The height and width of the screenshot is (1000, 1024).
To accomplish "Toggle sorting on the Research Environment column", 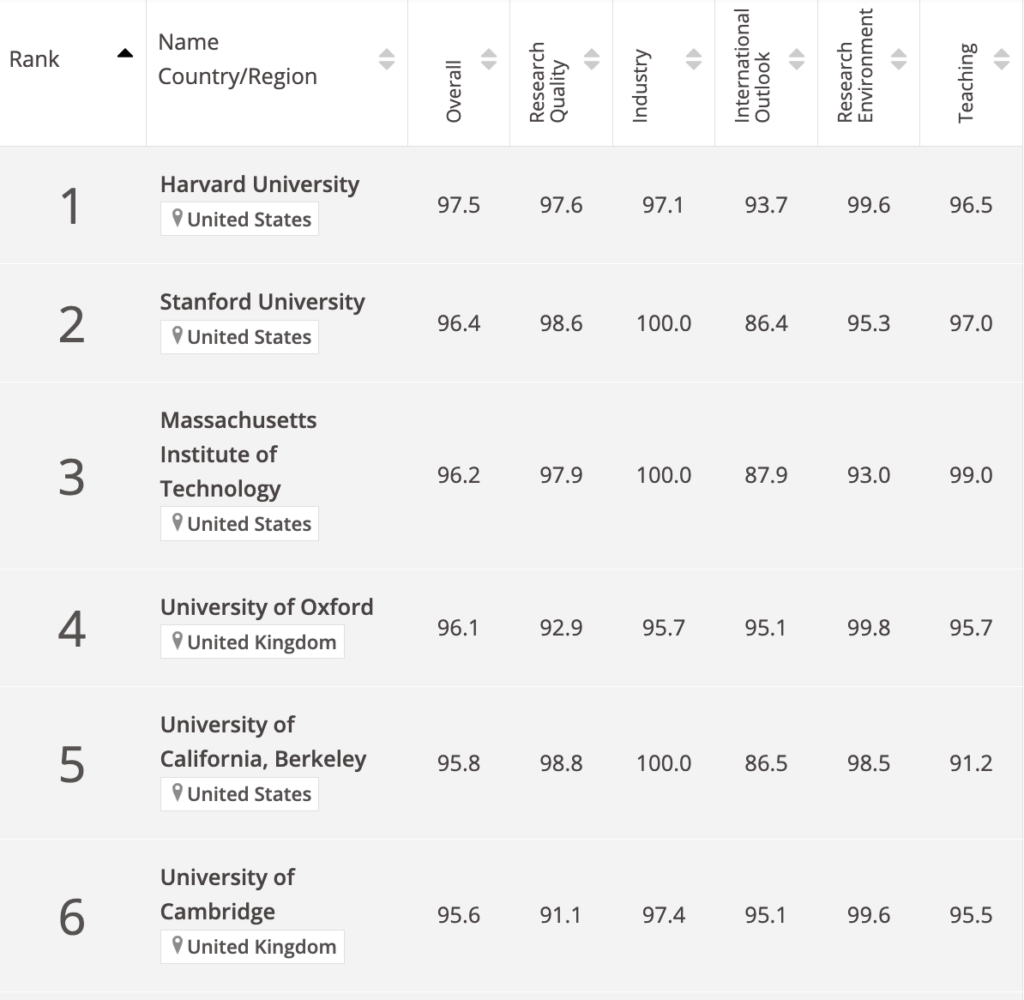I will (x=897, y=58).
